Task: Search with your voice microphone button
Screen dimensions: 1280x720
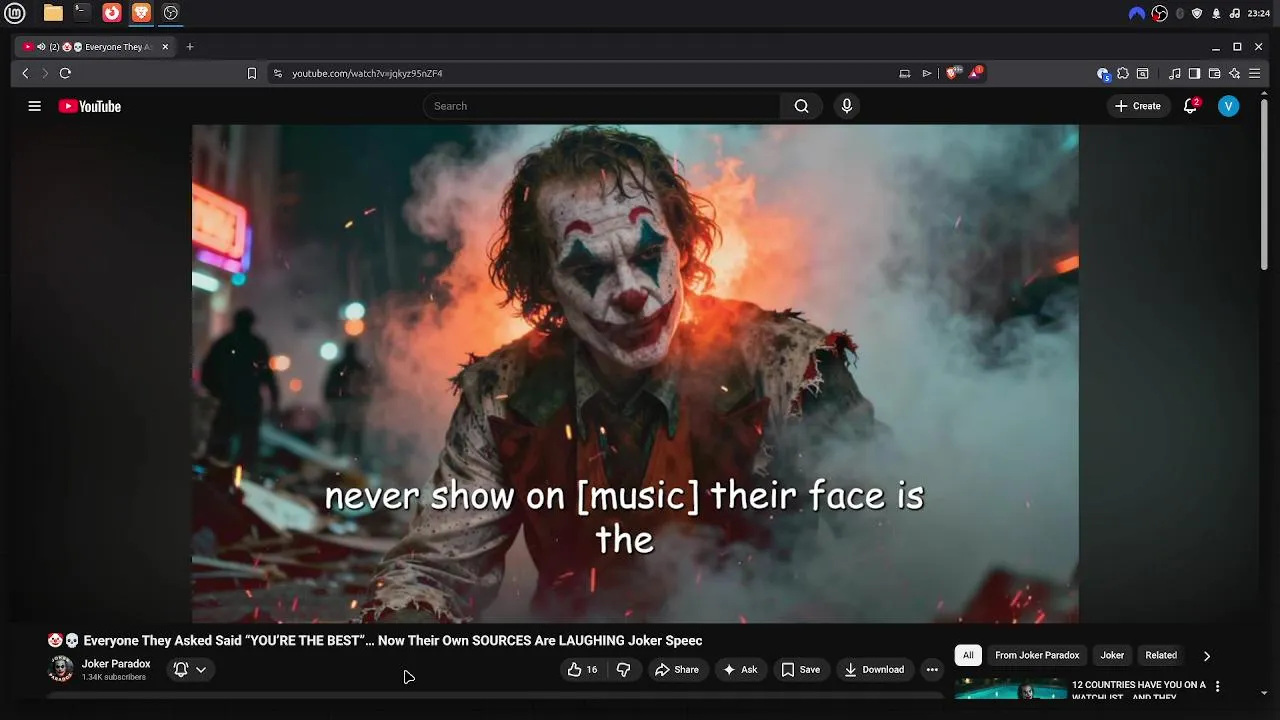Action: [847, 106]
